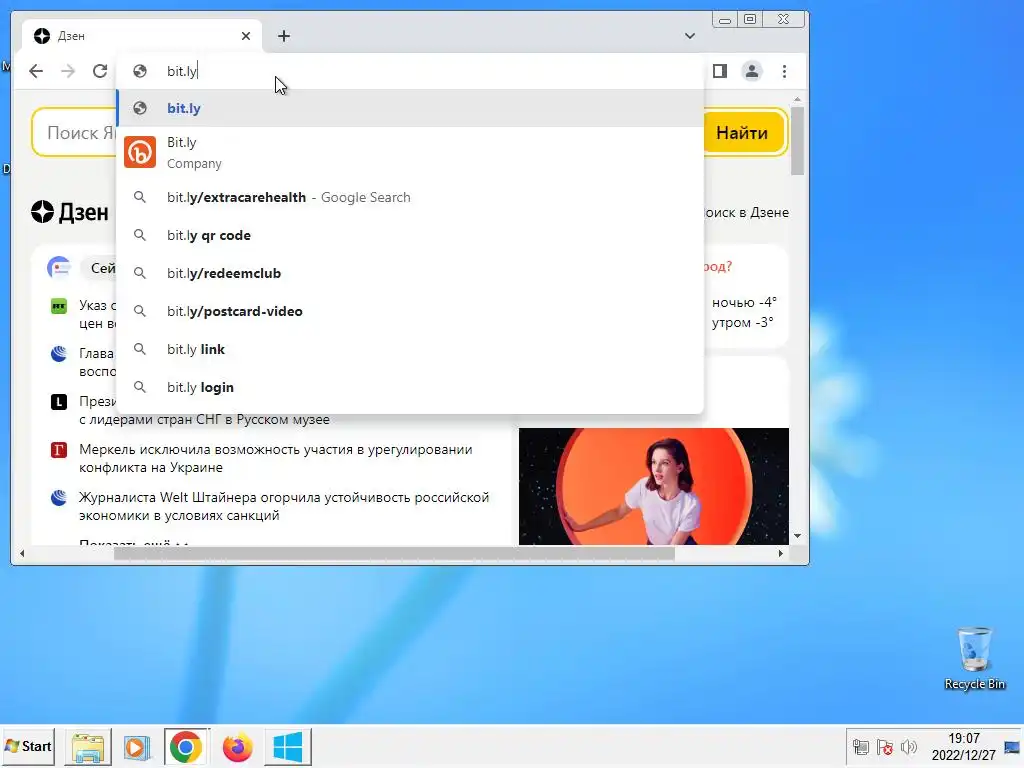Select the bit.ly/redeemclub suggestion
Image resolution: width=1024 pixels, height=768 pixels.
click(410, 273)
